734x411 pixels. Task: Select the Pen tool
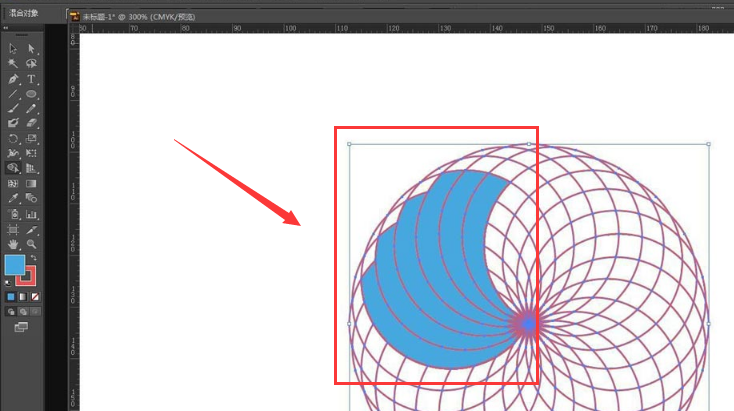13,79
